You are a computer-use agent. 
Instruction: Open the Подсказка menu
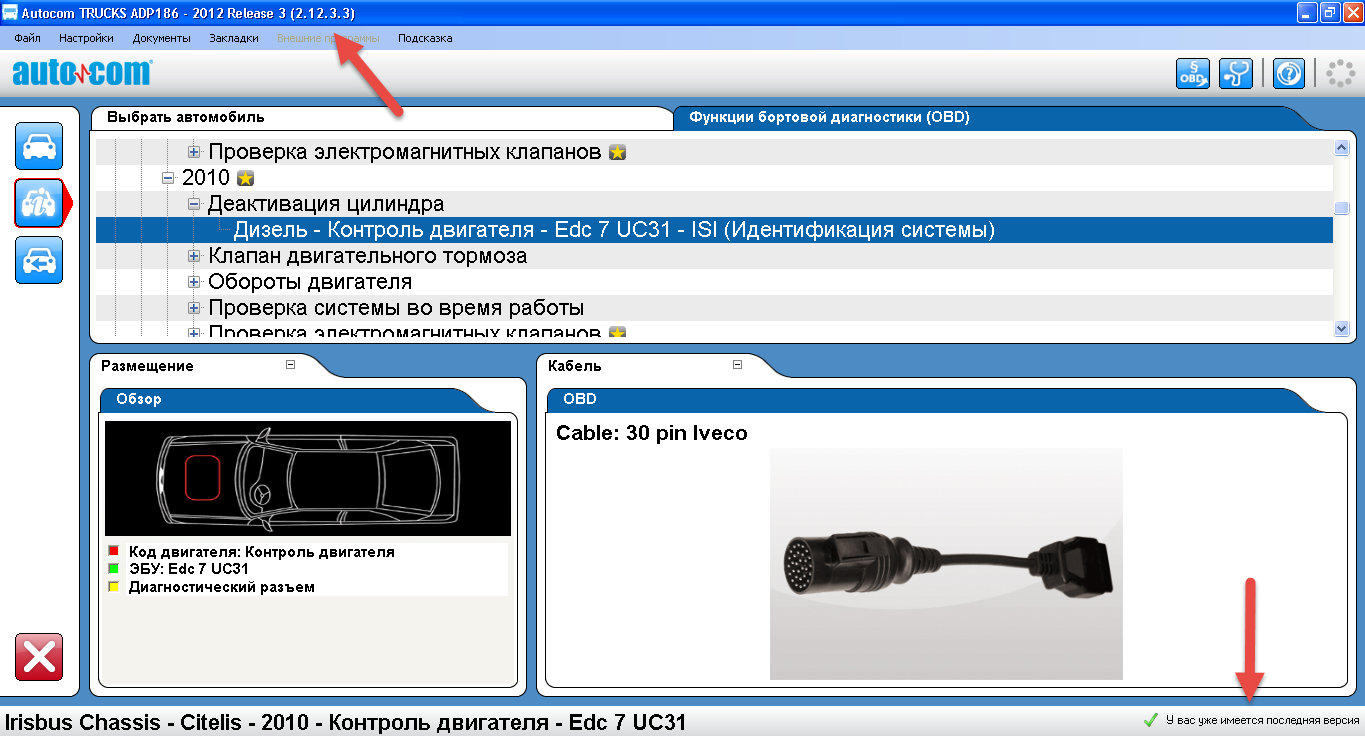coord(425,38)
